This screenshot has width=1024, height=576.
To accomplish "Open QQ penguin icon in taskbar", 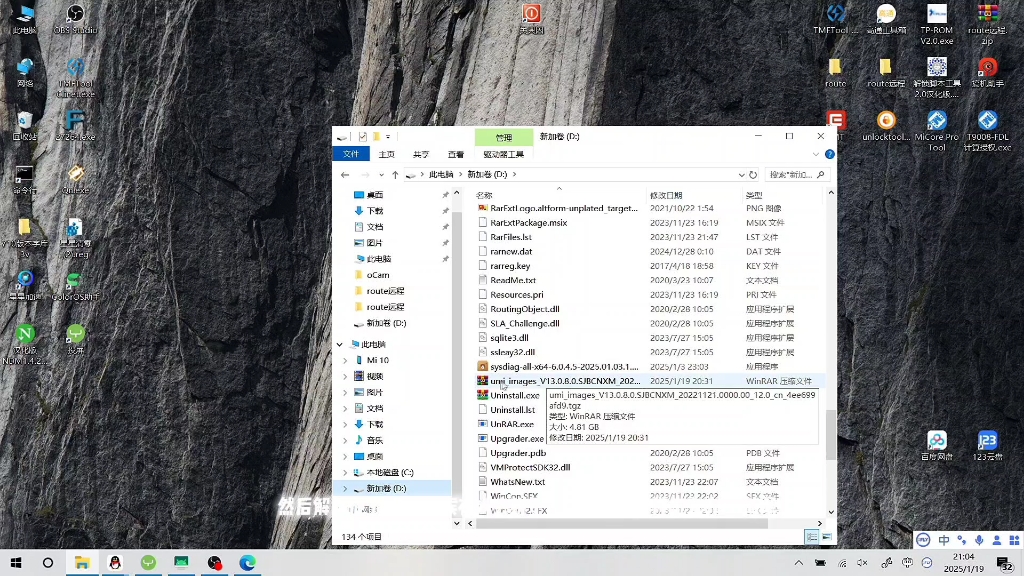I will [115, 562].
